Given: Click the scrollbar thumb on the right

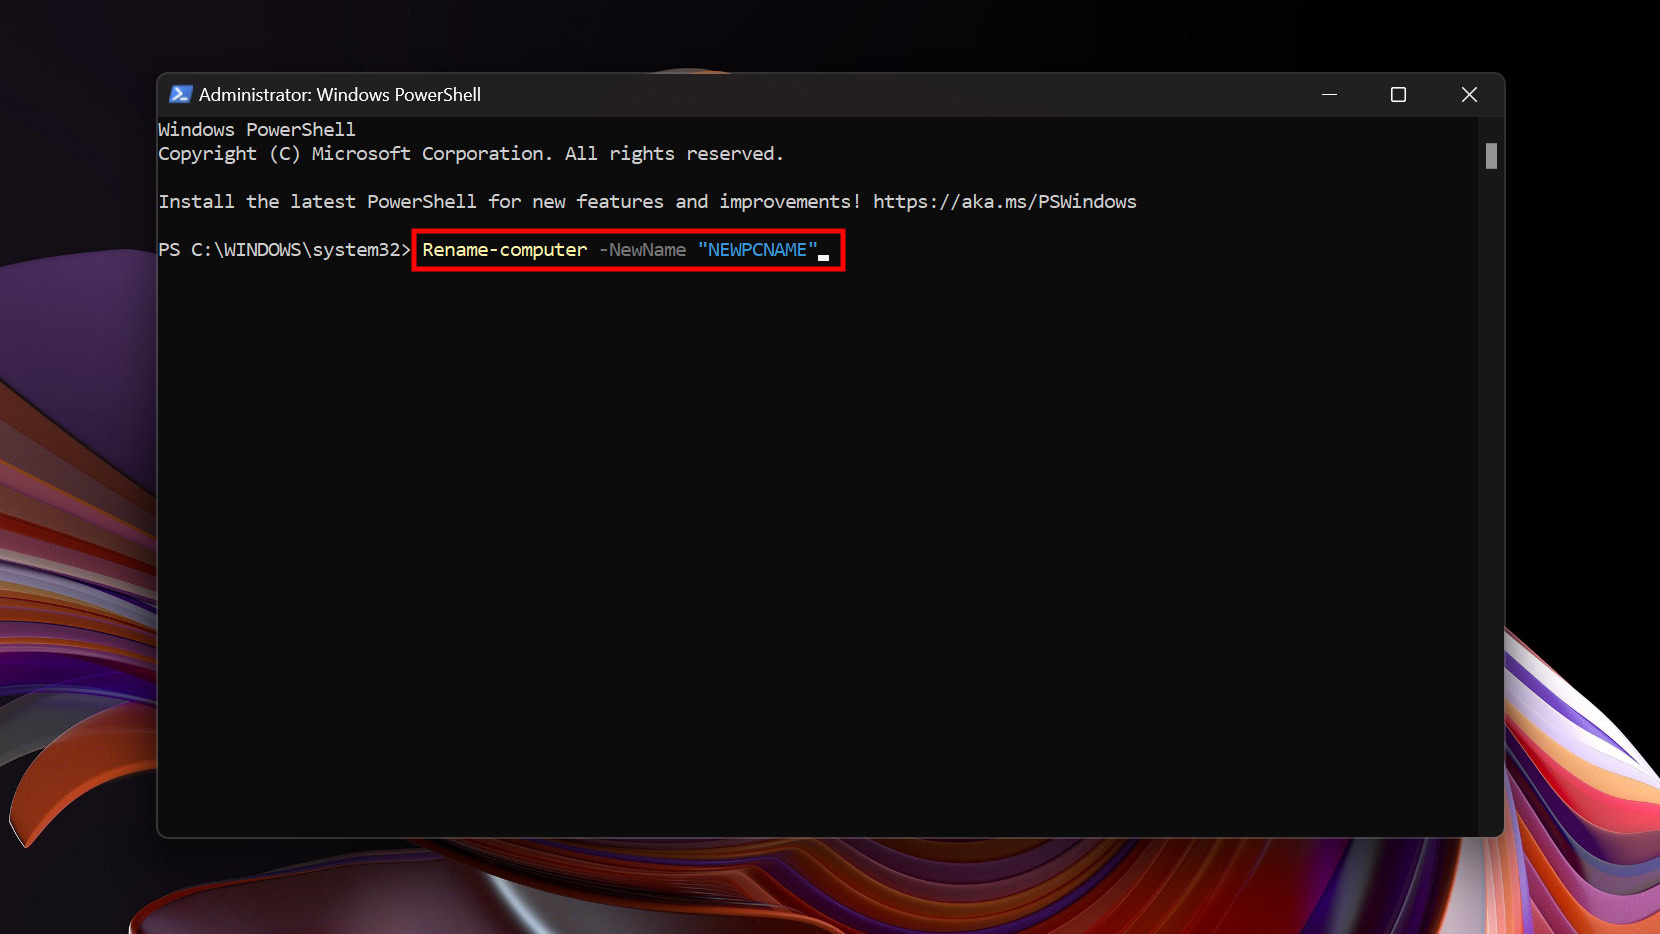Looking at the screenshot, I should click(1490, 156).
